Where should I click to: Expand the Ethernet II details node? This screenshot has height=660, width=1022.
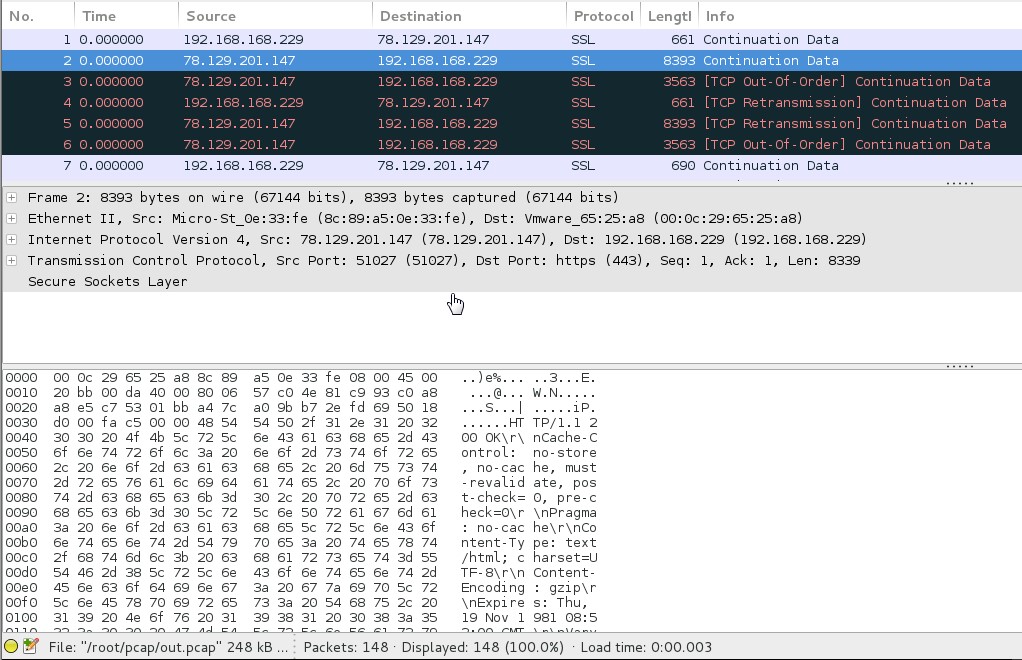(12, 218)
